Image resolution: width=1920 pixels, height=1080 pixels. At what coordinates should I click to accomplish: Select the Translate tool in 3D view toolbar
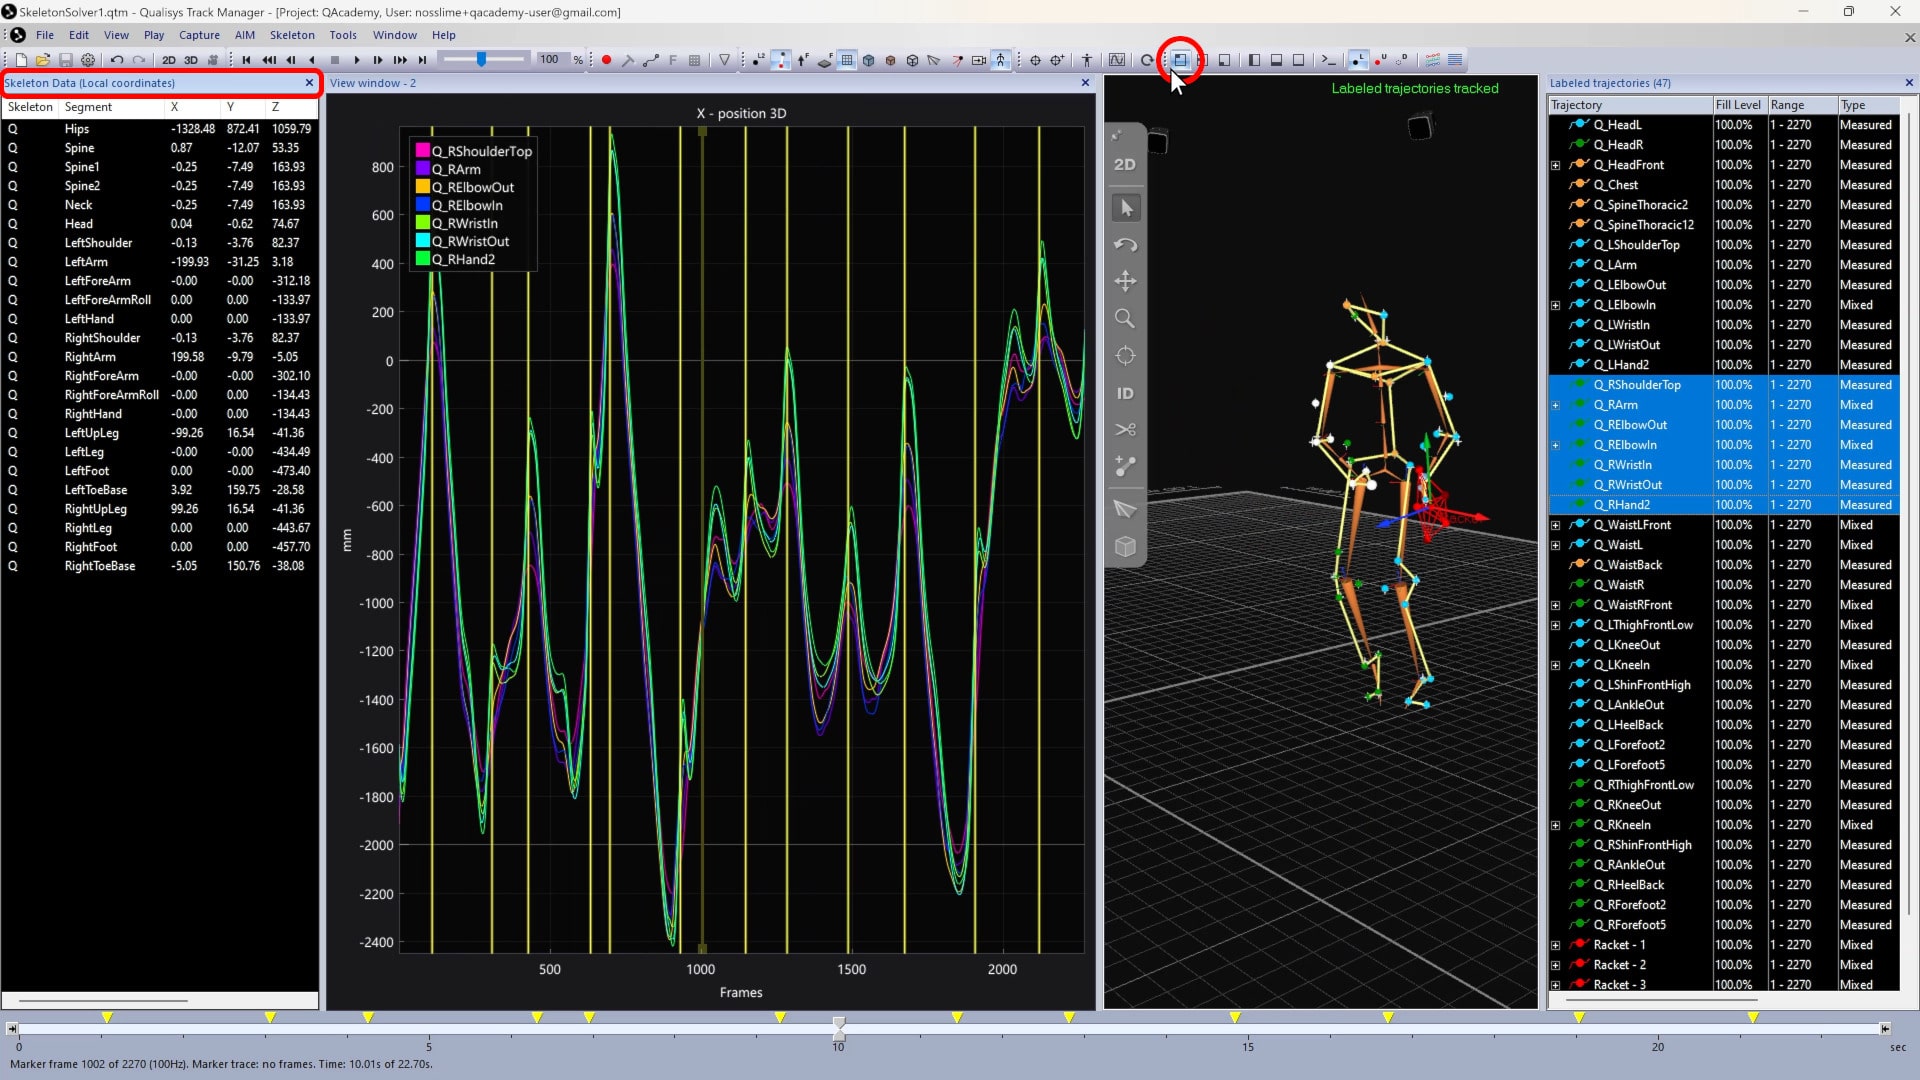pyautogui.click(x=1125, y=281)
